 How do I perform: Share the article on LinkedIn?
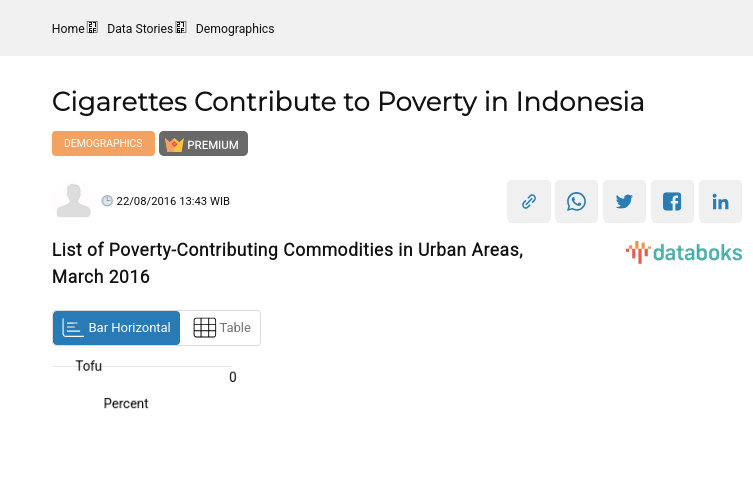(720, 201)
